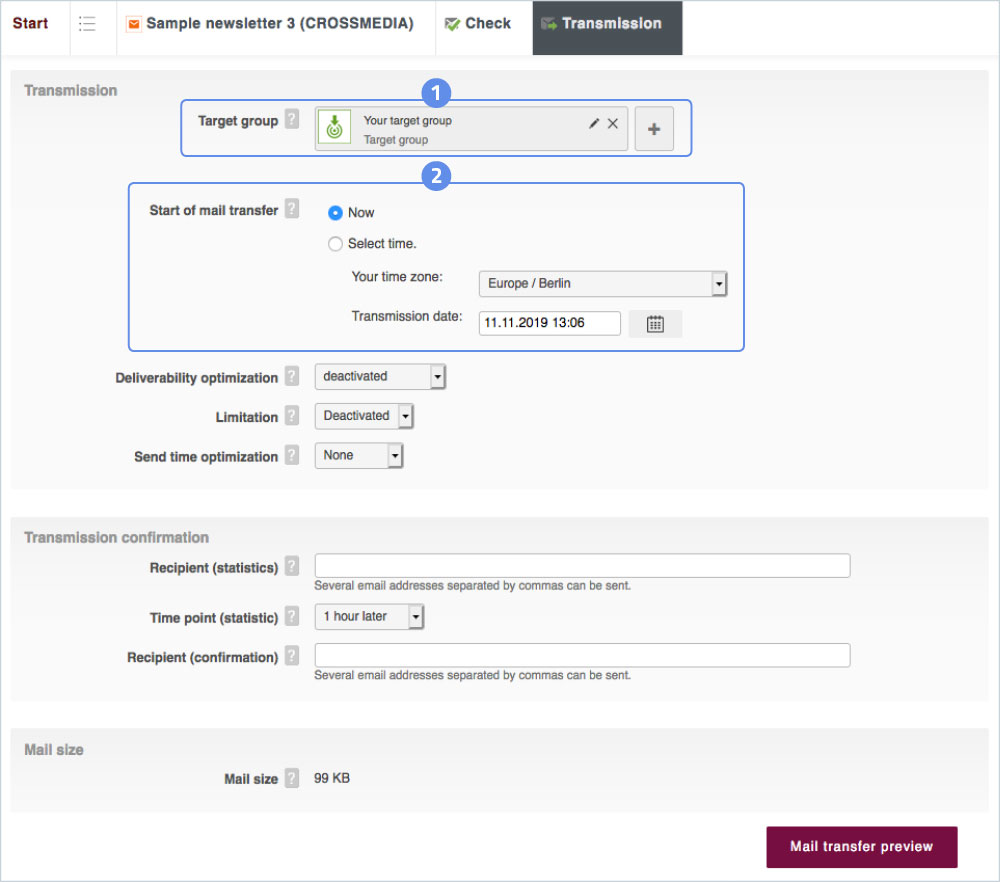Go to the Start tab

(x=31, y=24)
